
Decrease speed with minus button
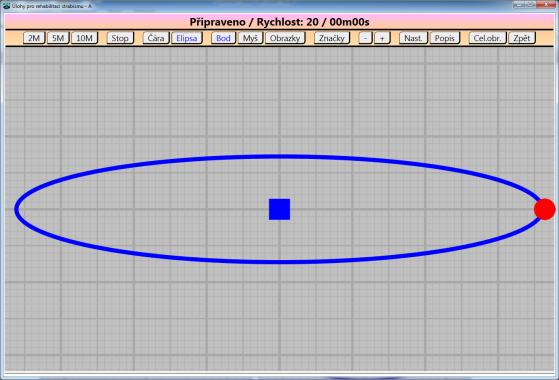pos(365,38)
